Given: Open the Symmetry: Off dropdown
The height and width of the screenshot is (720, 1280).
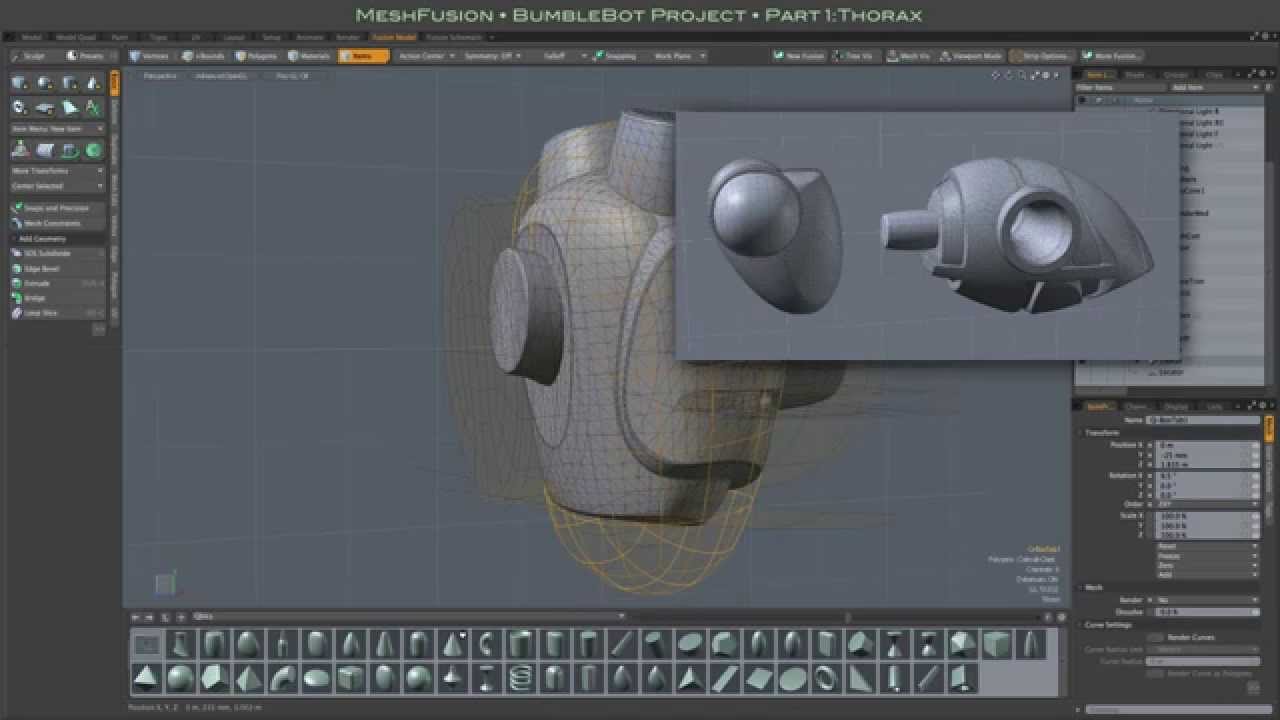Looking at the screenshot, I should [x=492, y=56].
